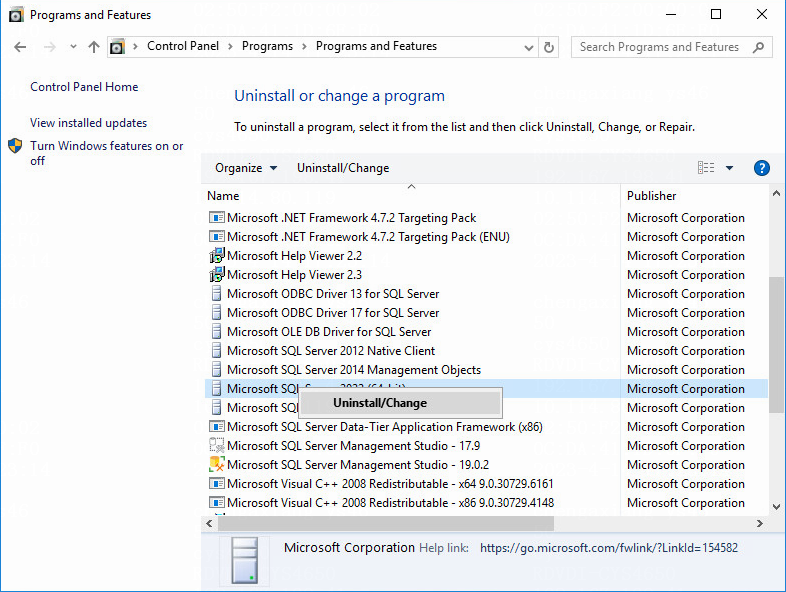Open recent locations dropdown arrow
786x592 pixels.
click(x=73, y=47)
